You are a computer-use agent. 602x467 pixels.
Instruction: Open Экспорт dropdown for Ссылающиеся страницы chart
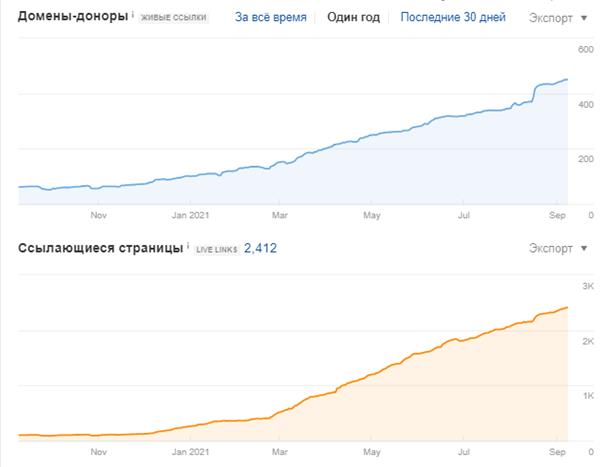[x=558, y=248]
